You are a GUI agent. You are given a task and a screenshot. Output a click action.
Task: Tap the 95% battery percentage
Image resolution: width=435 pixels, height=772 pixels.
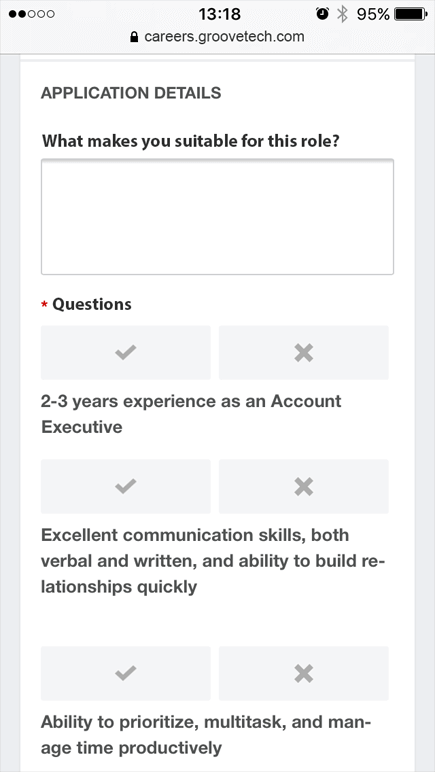tap(373, 14)
